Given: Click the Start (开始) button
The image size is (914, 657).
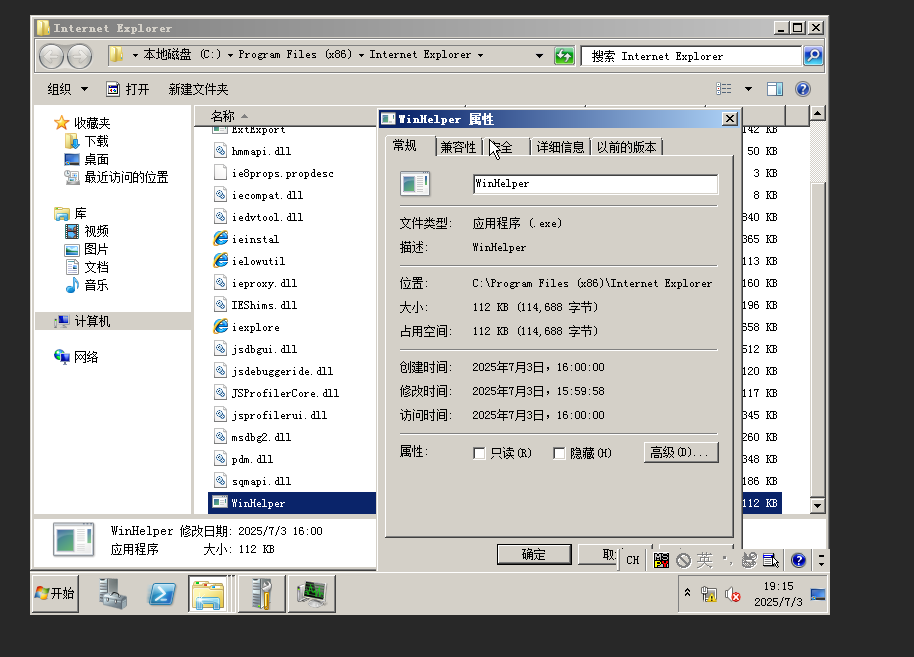Looking at the screenshot, I should (55, 593).
